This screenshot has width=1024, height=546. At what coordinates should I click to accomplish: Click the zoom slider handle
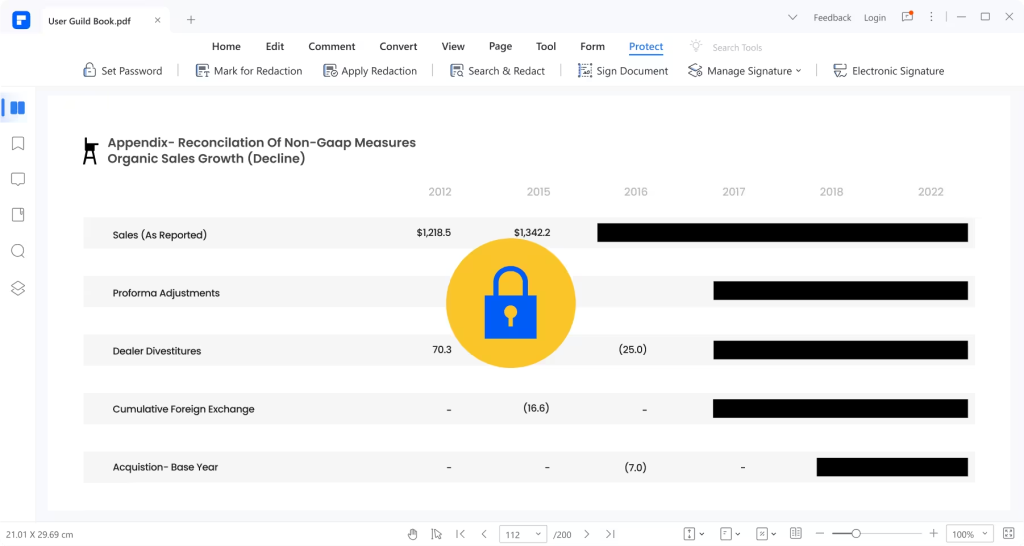pyautogui.click(x=856, y=534)
